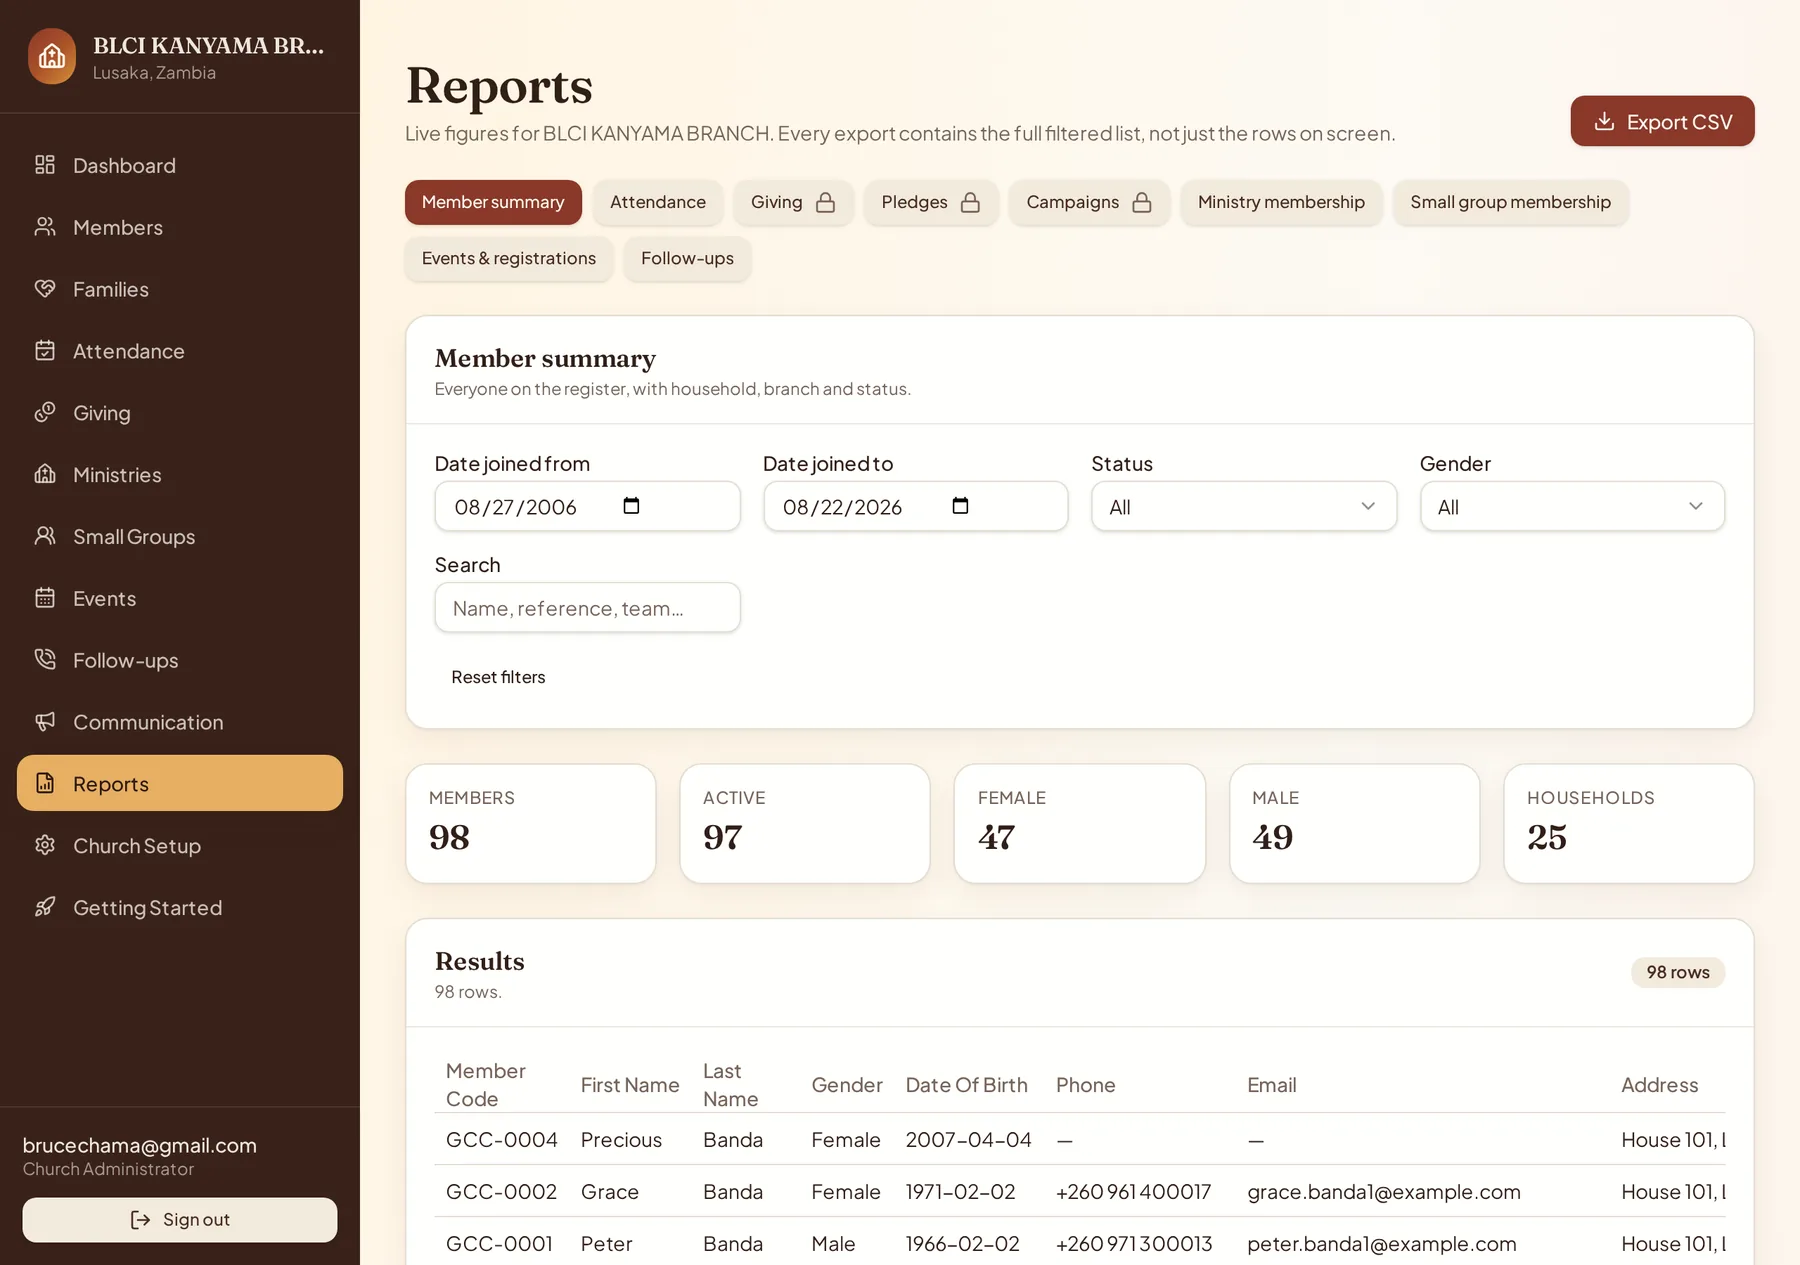Open Families page from sidebar
Viewport: 1800px width, 1265px height.
[x=180, y=289]
